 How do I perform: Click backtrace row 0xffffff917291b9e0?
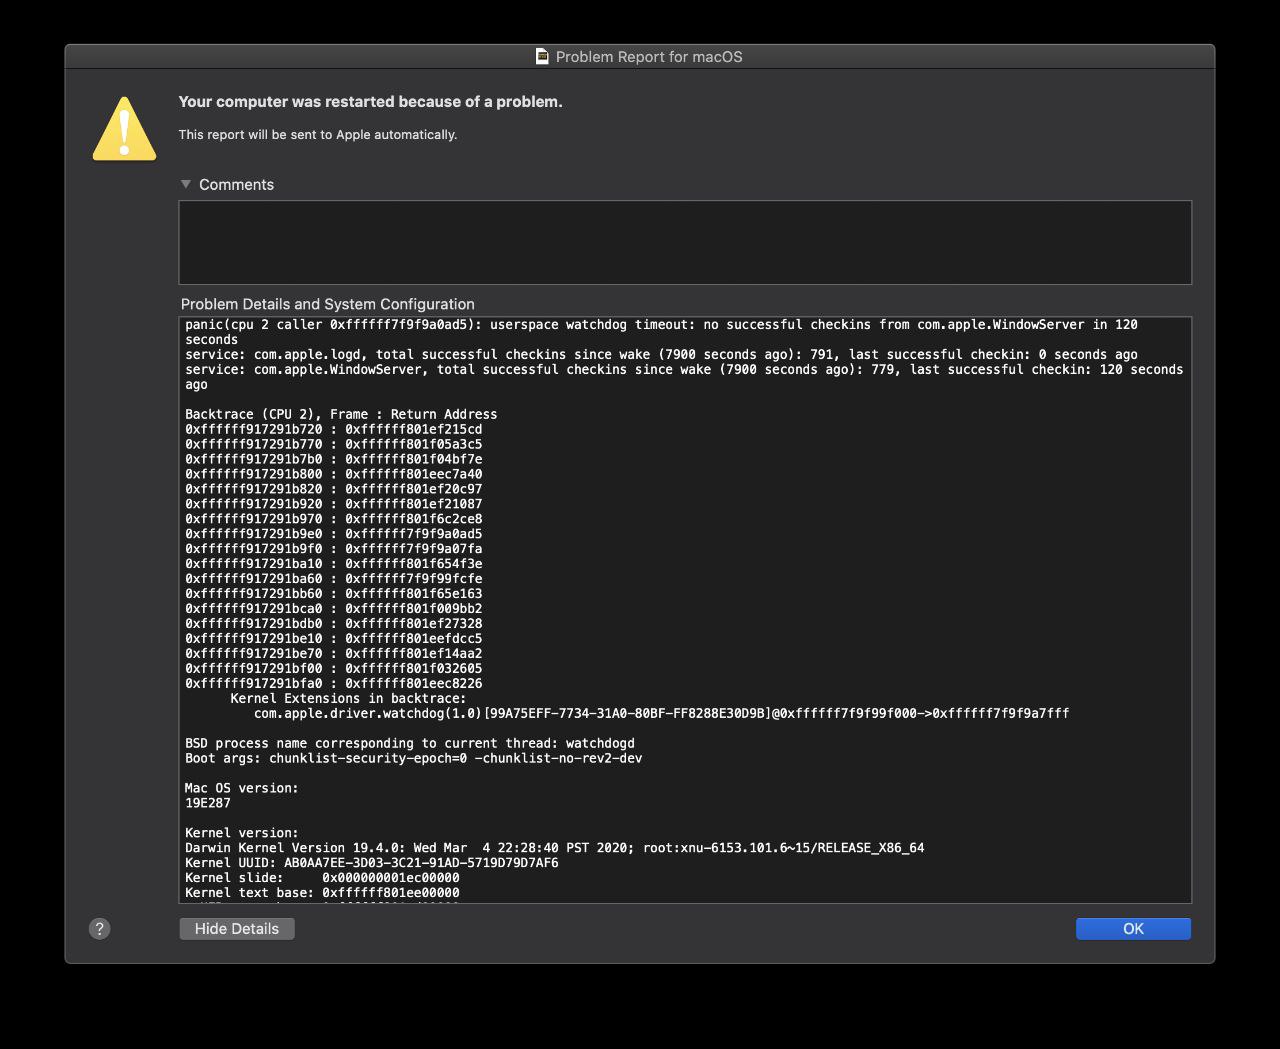point(334,534)
